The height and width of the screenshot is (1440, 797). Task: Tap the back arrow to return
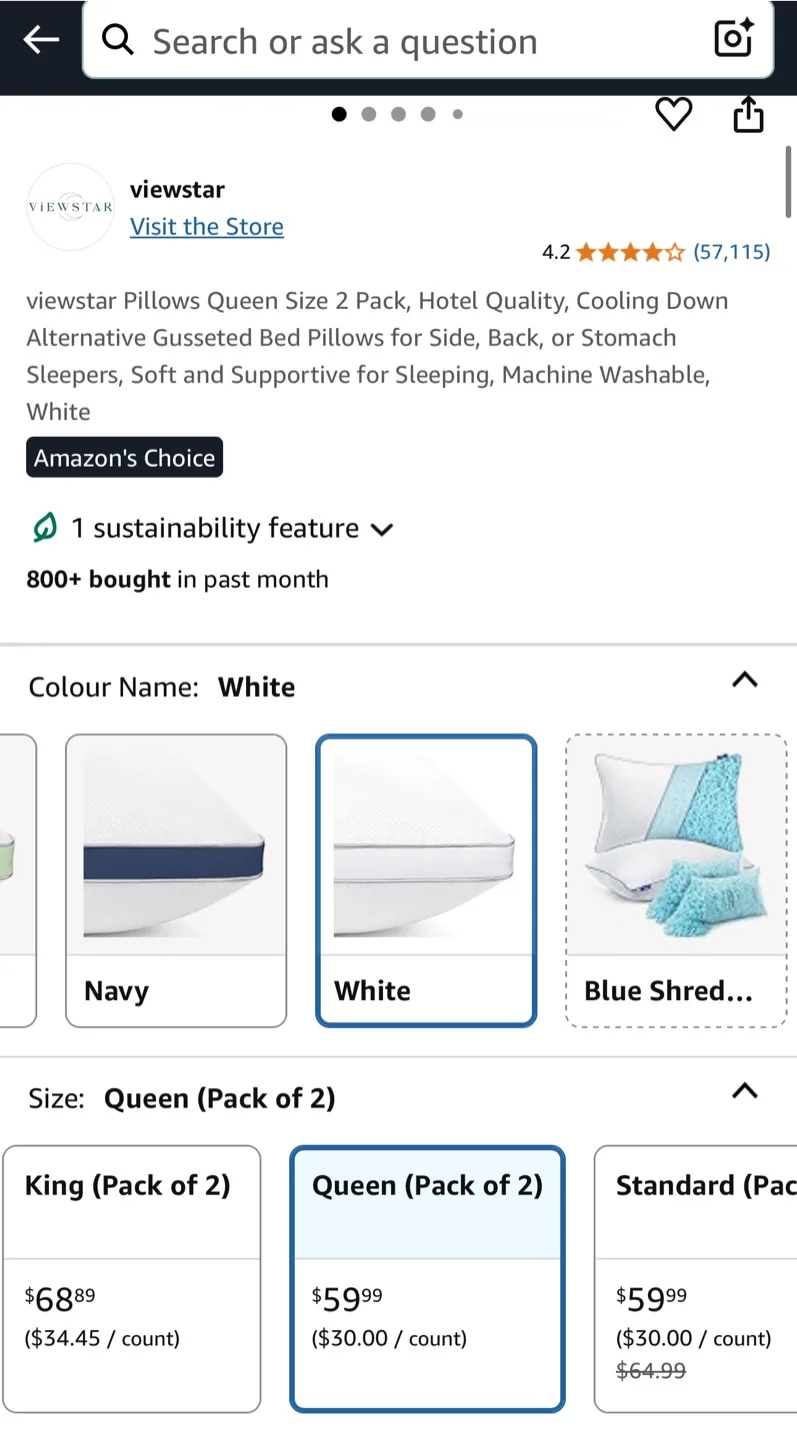40,40
